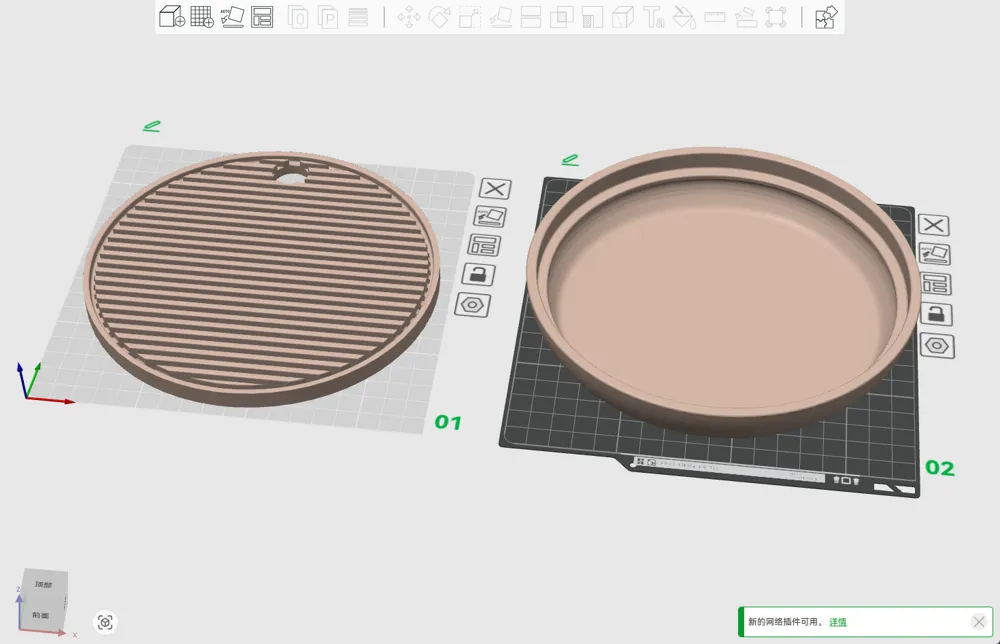The height and width of the screenshot is (644, 1000).
Task: Click the top face of view cube
Action: [44, 584]
